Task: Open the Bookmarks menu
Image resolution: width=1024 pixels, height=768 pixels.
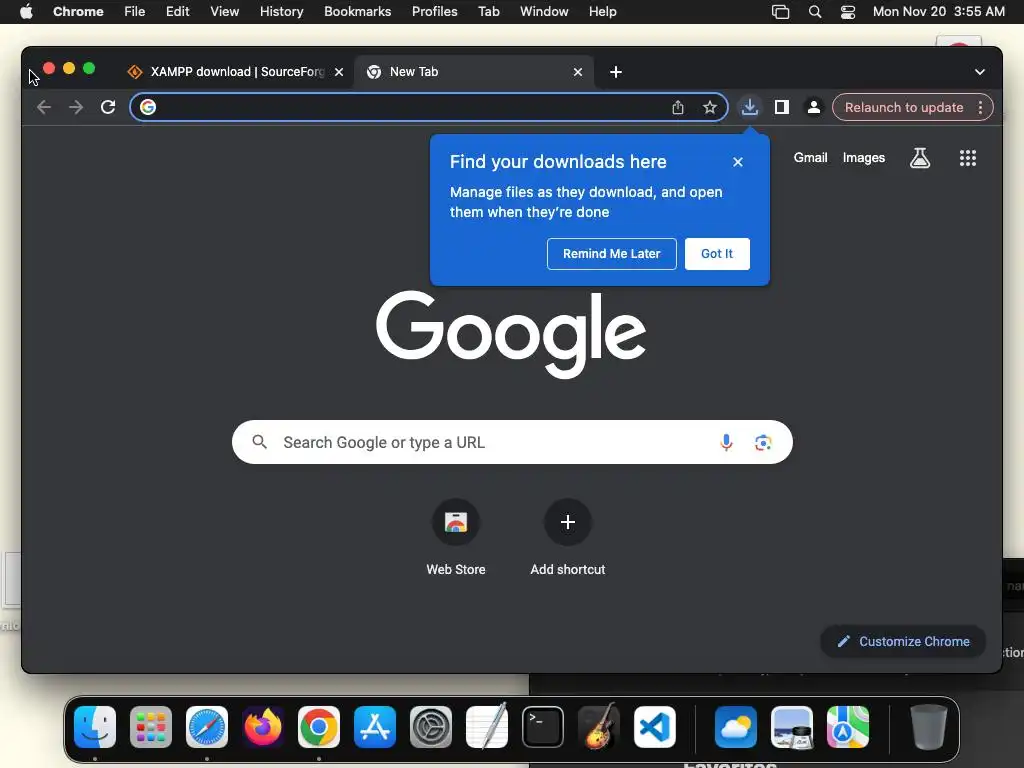Action: (357, 12)
